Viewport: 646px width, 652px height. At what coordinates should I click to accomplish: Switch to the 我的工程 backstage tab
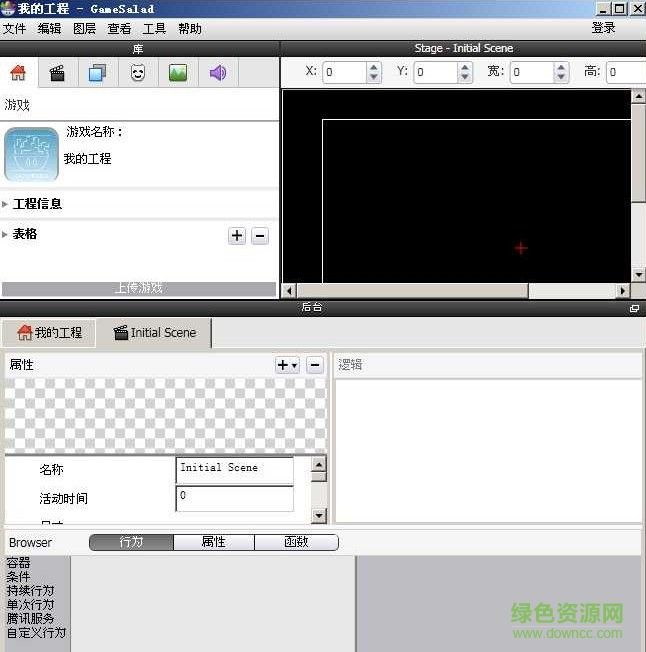tap(49, 333)
